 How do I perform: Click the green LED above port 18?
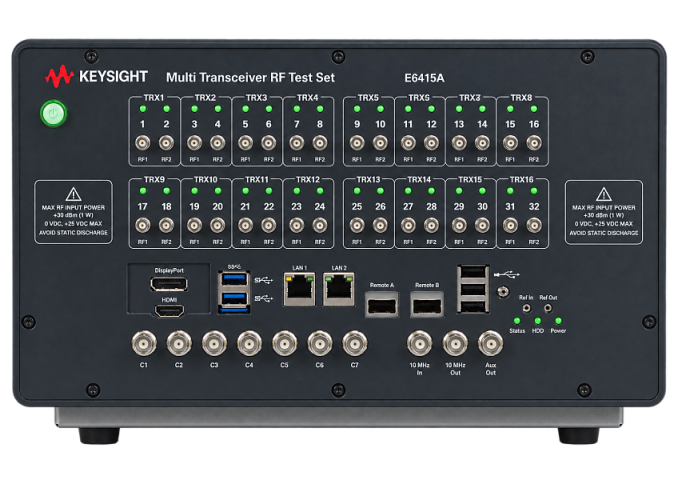click(x=166, y=191)
